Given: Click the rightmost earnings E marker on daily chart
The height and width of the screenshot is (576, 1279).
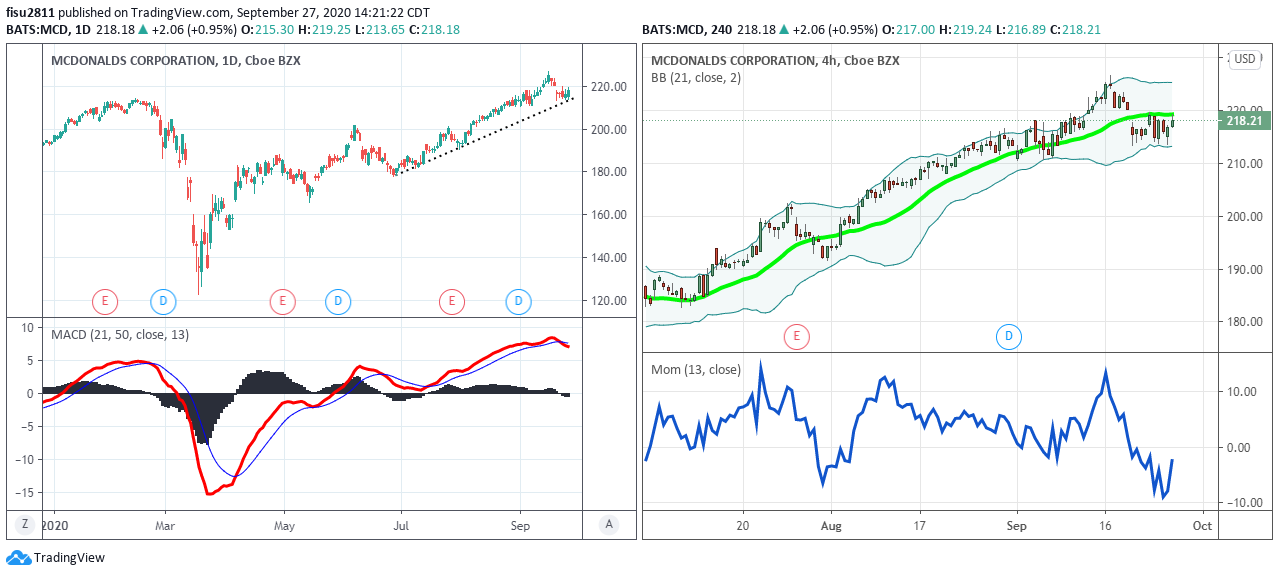Looking at the screenshot, I should click(x=452, y=300).
